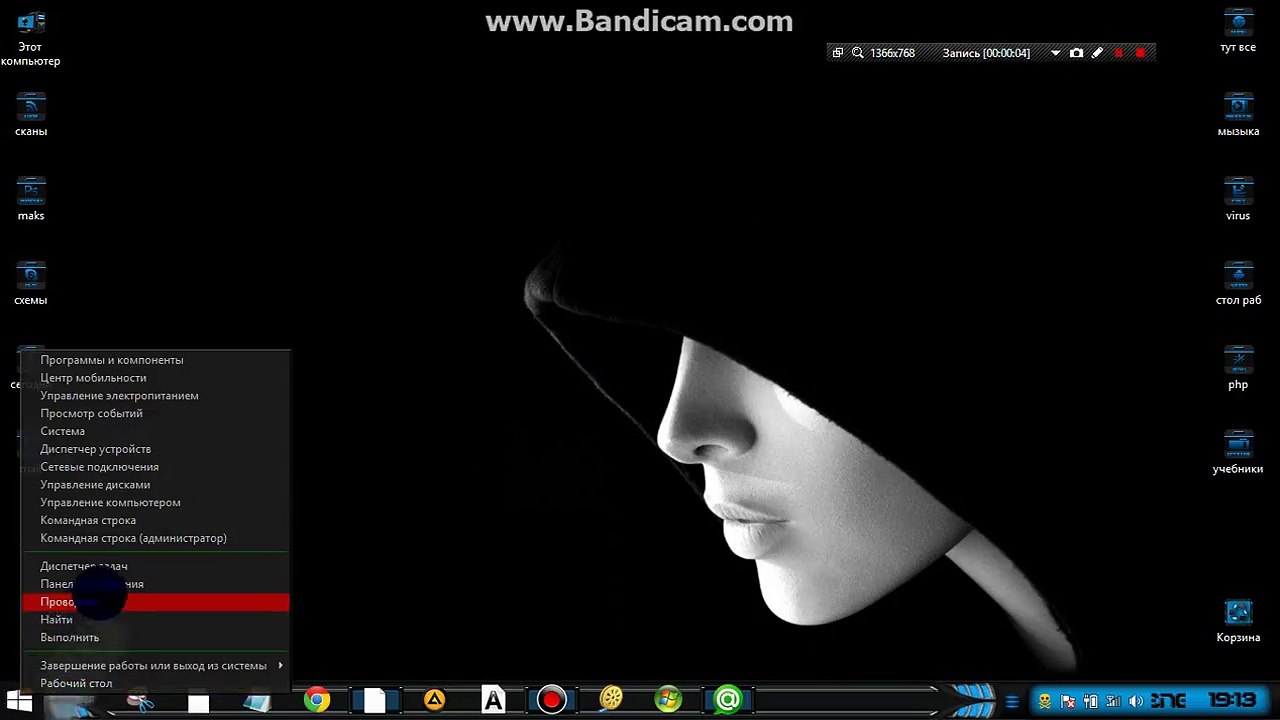Screen dimensions: 1280x720
Task: Select the учебники desktop folder
Action: [x=1238, y=453]
